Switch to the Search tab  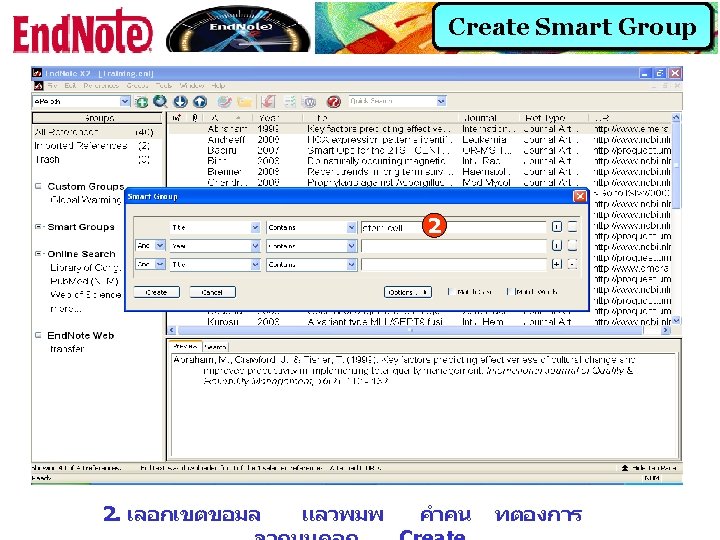215,347
